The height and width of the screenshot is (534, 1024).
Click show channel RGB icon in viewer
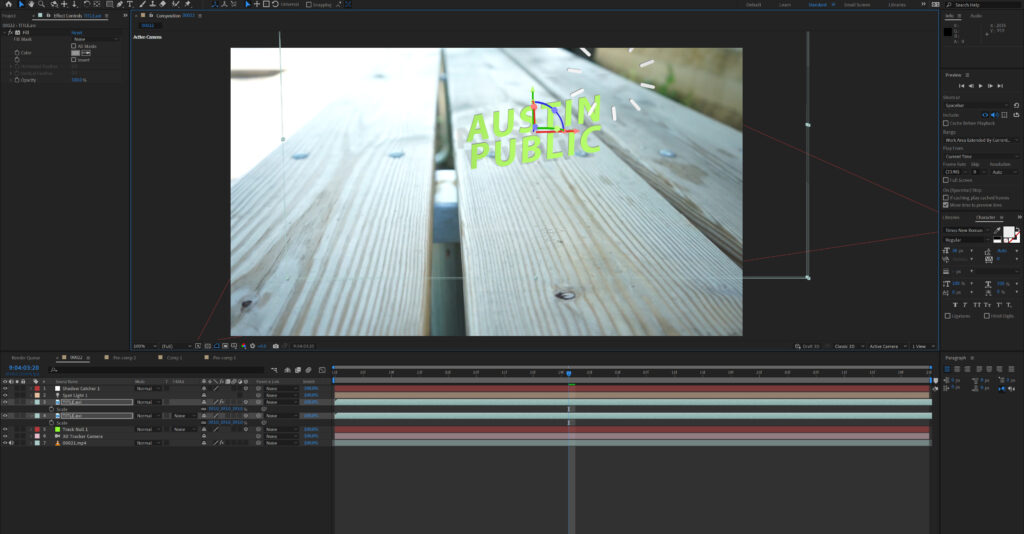[244, 346]
